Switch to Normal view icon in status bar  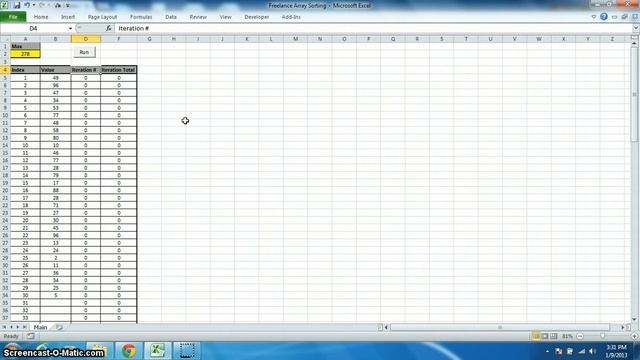(536, 336)
